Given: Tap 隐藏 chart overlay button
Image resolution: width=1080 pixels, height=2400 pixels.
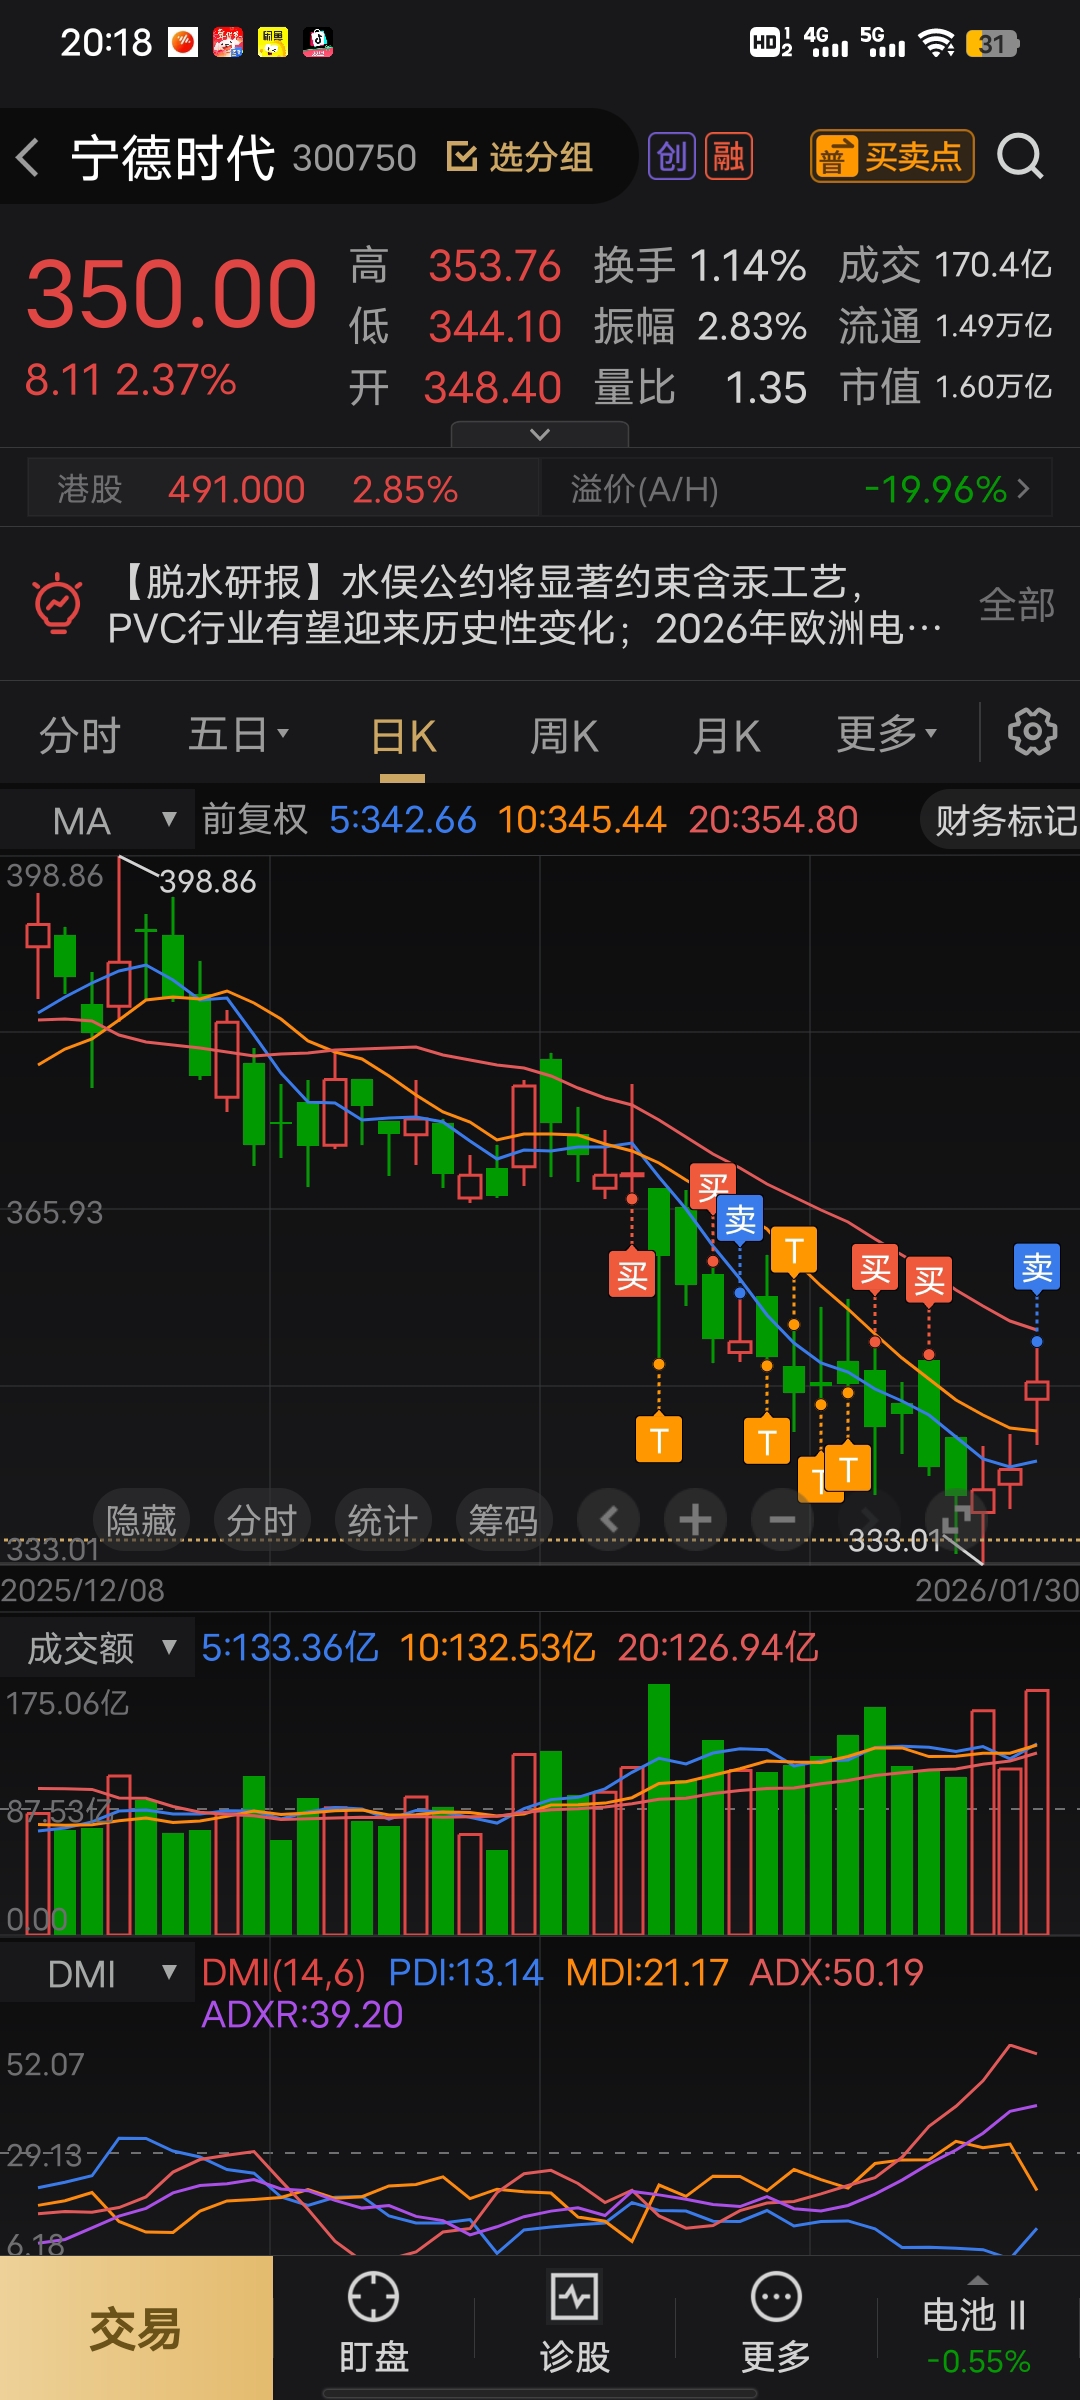Looking at the screenshot, I should click(141, 1520).
